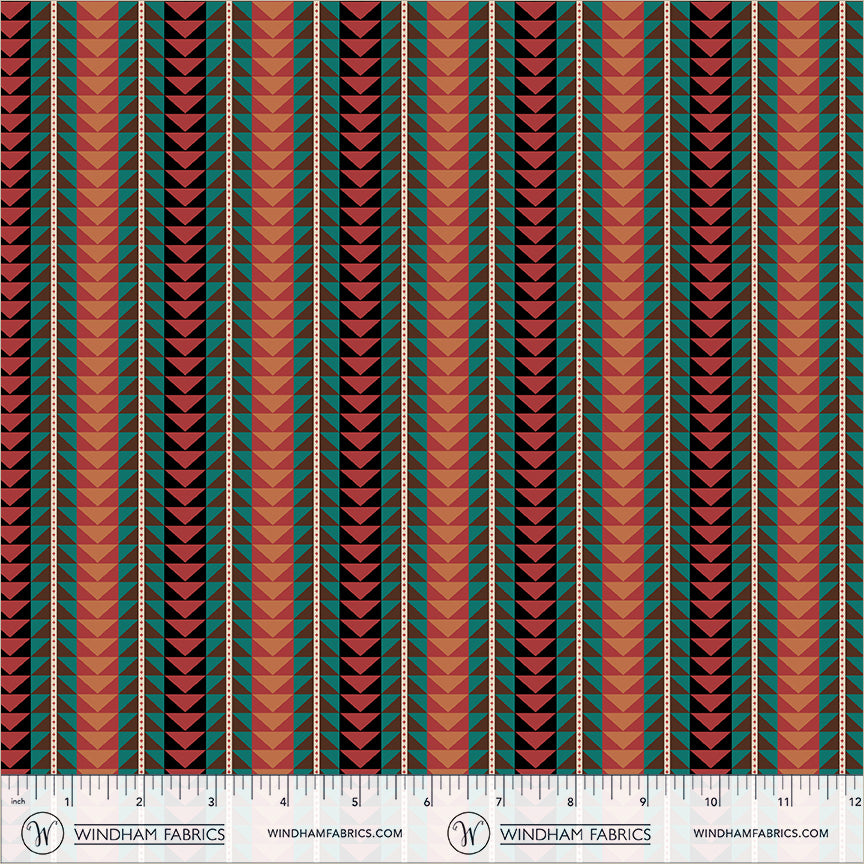Click ruler number 3
The width and height of the screenshot is (864, 864).
[x=211, y=802]
